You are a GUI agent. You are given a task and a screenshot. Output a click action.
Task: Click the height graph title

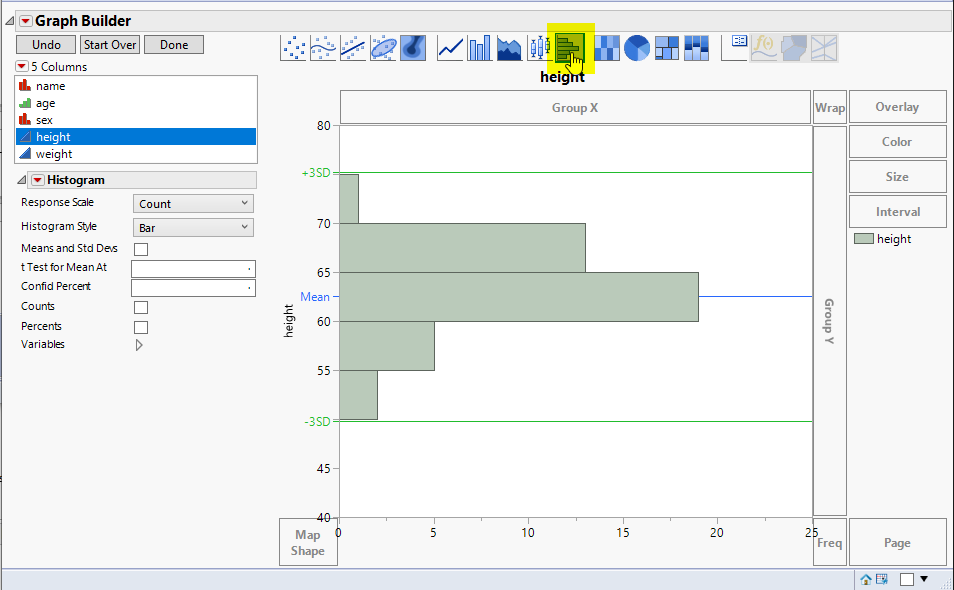[x=562, y=77]
